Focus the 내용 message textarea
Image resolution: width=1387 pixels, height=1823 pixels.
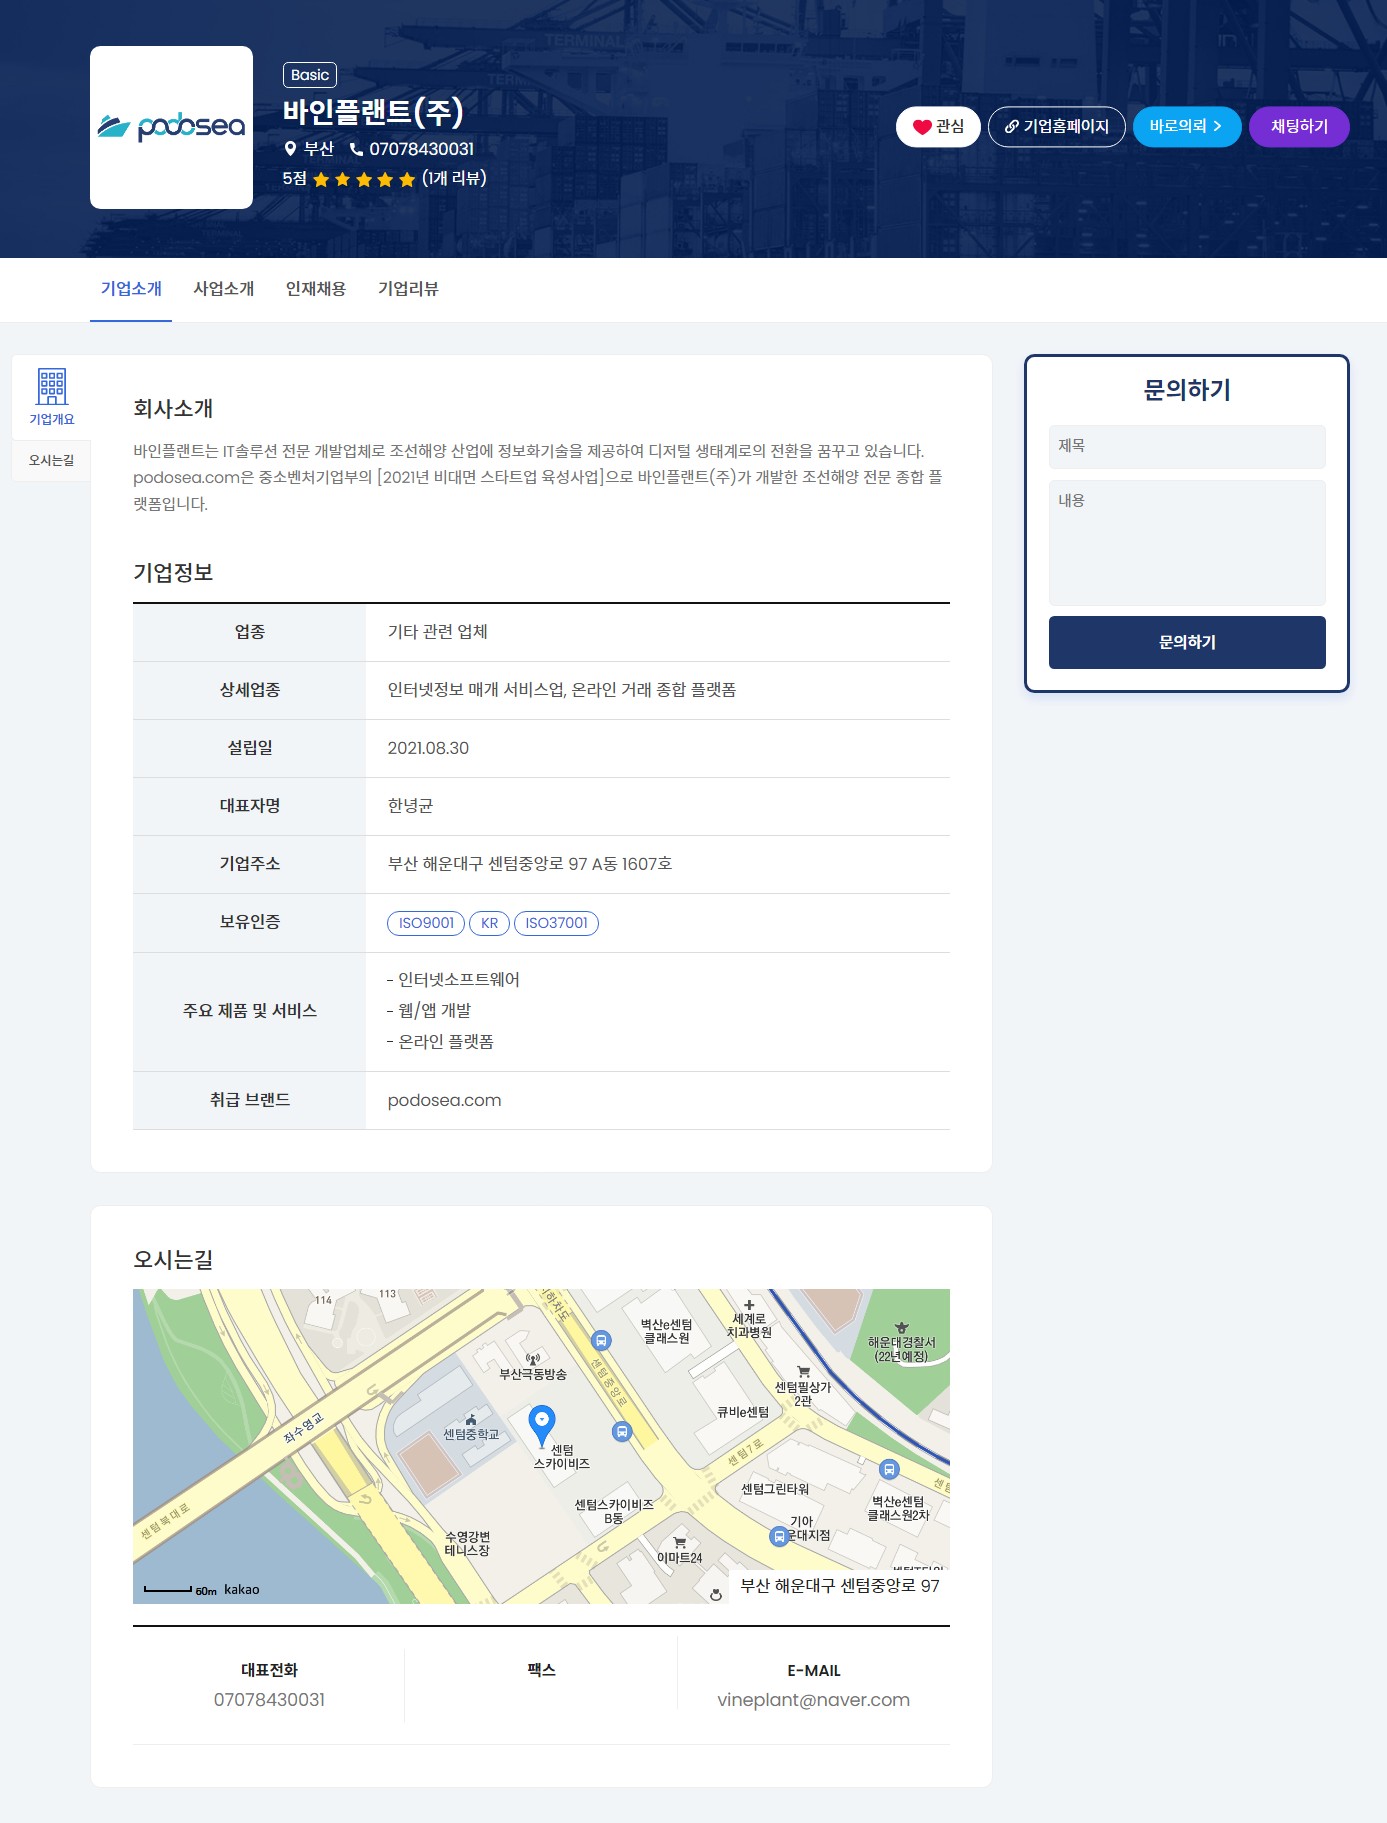(x=1186, y=542)
